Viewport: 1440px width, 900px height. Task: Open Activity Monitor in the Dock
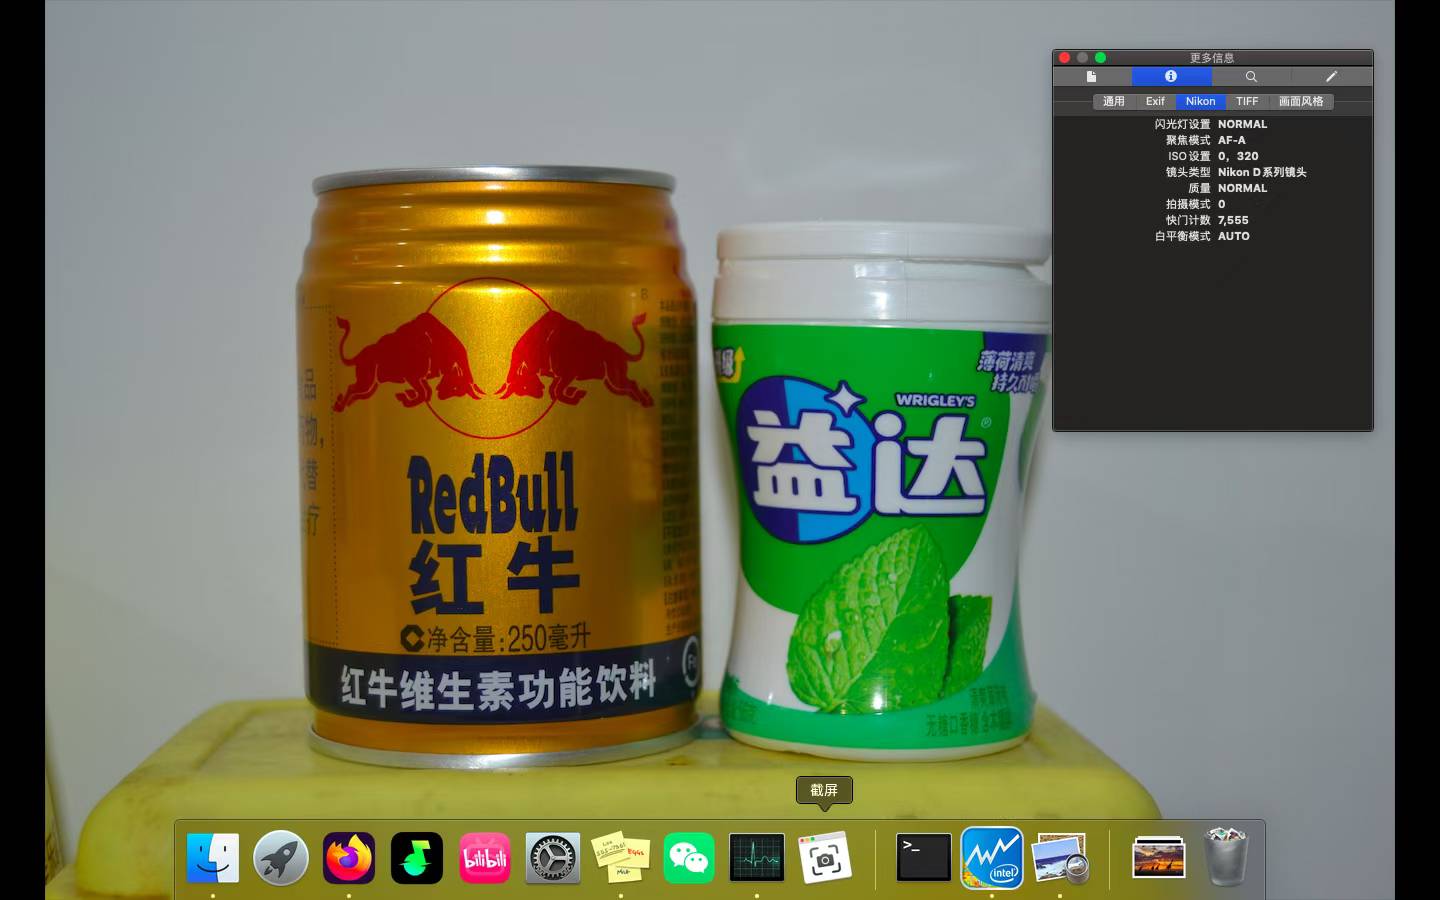click(757, 858)
